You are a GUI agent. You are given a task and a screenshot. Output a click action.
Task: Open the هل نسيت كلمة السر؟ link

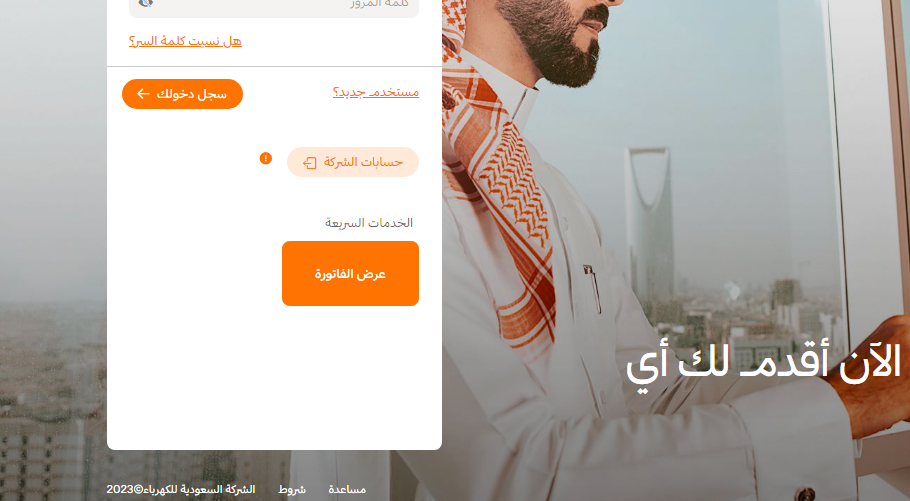pos(185,41)
